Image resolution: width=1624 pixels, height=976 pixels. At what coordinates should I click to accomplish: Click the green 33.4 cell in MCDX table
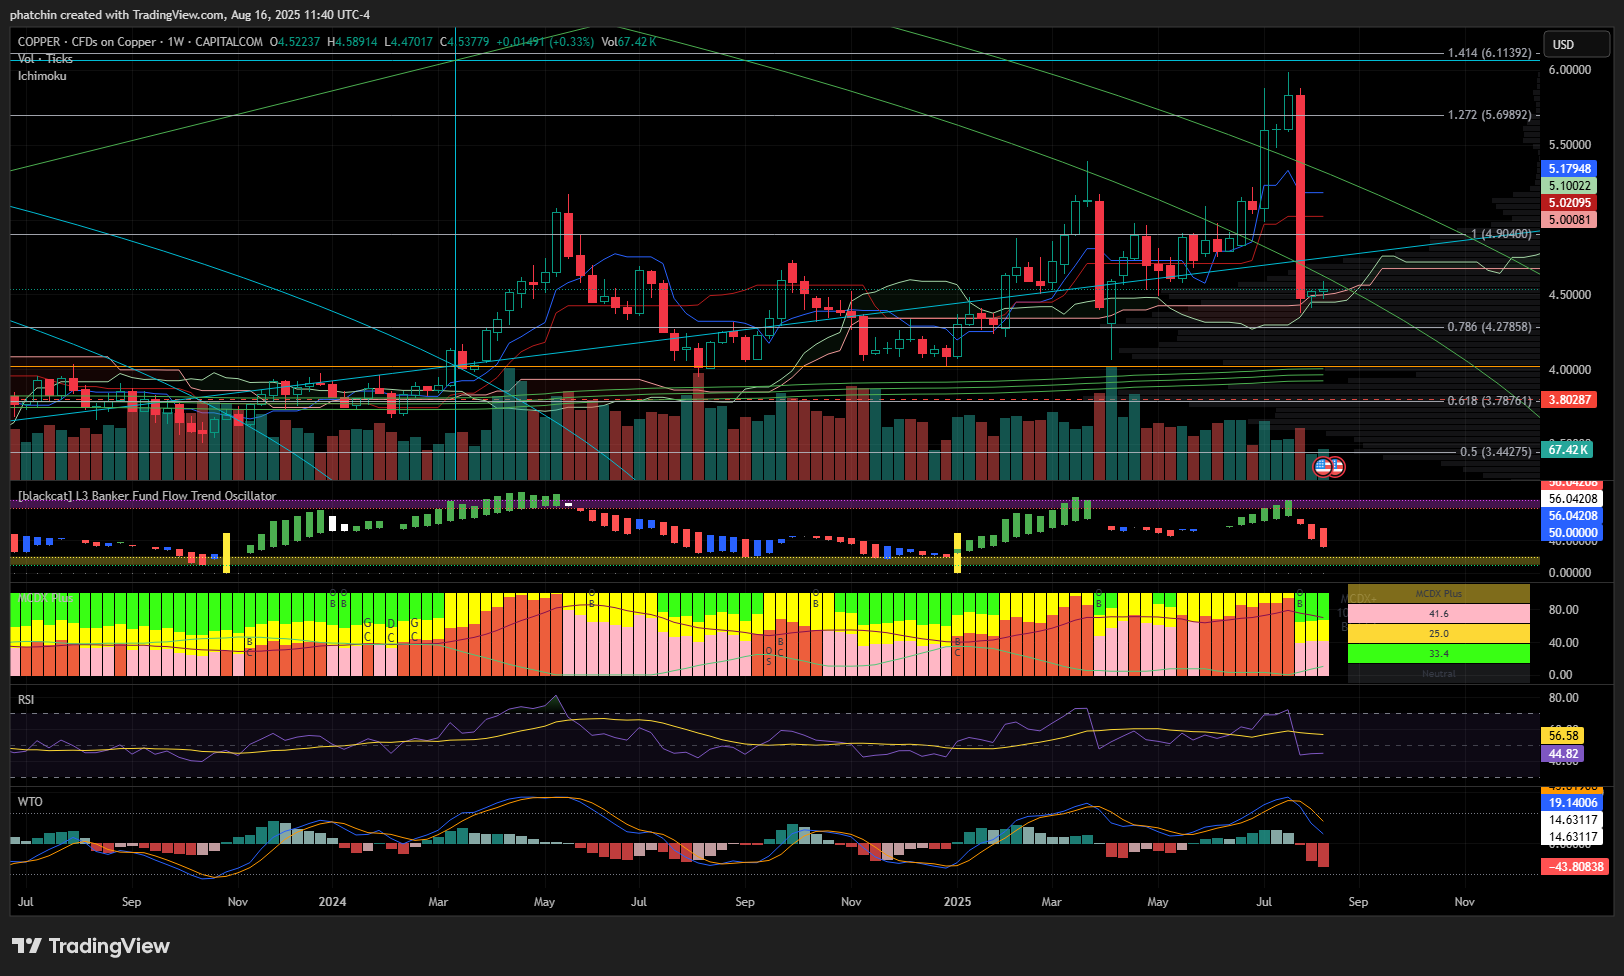point(1438,654)
